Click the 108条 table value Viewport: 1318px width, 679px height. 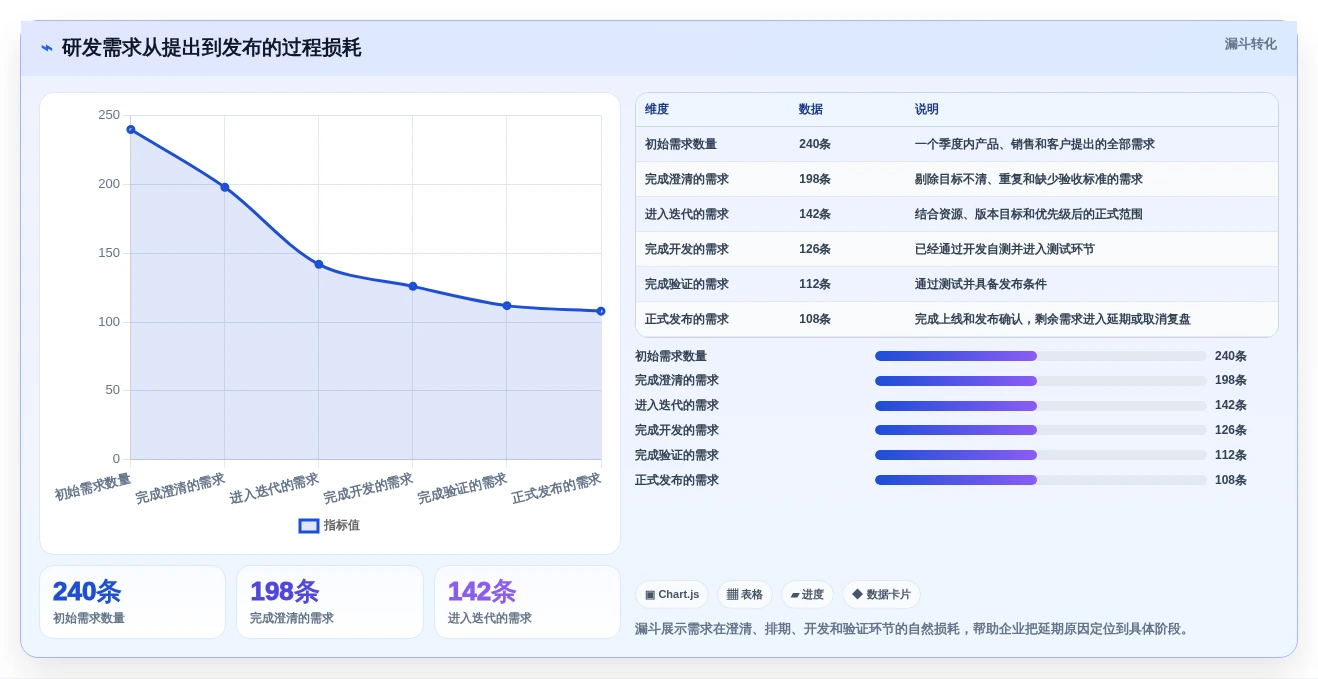tap(815, 319)
